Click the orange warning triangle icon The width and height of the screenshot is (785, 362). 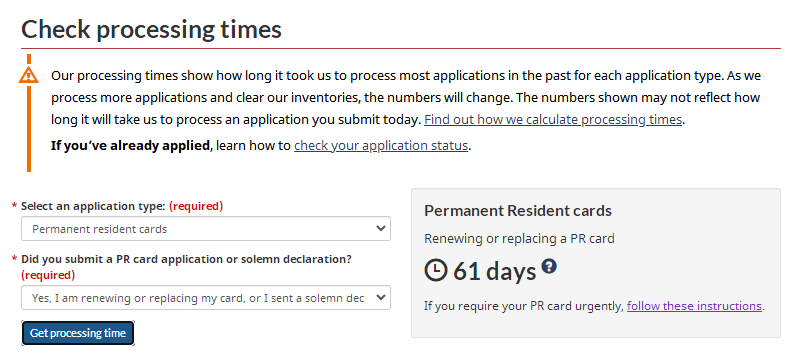[29, 75]
